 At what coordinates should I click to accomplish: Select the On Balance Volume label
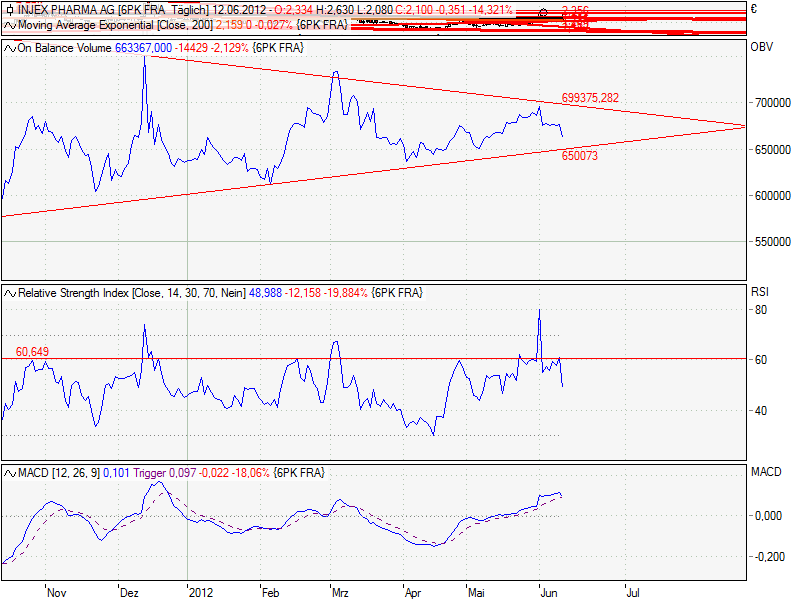(64, 48)
